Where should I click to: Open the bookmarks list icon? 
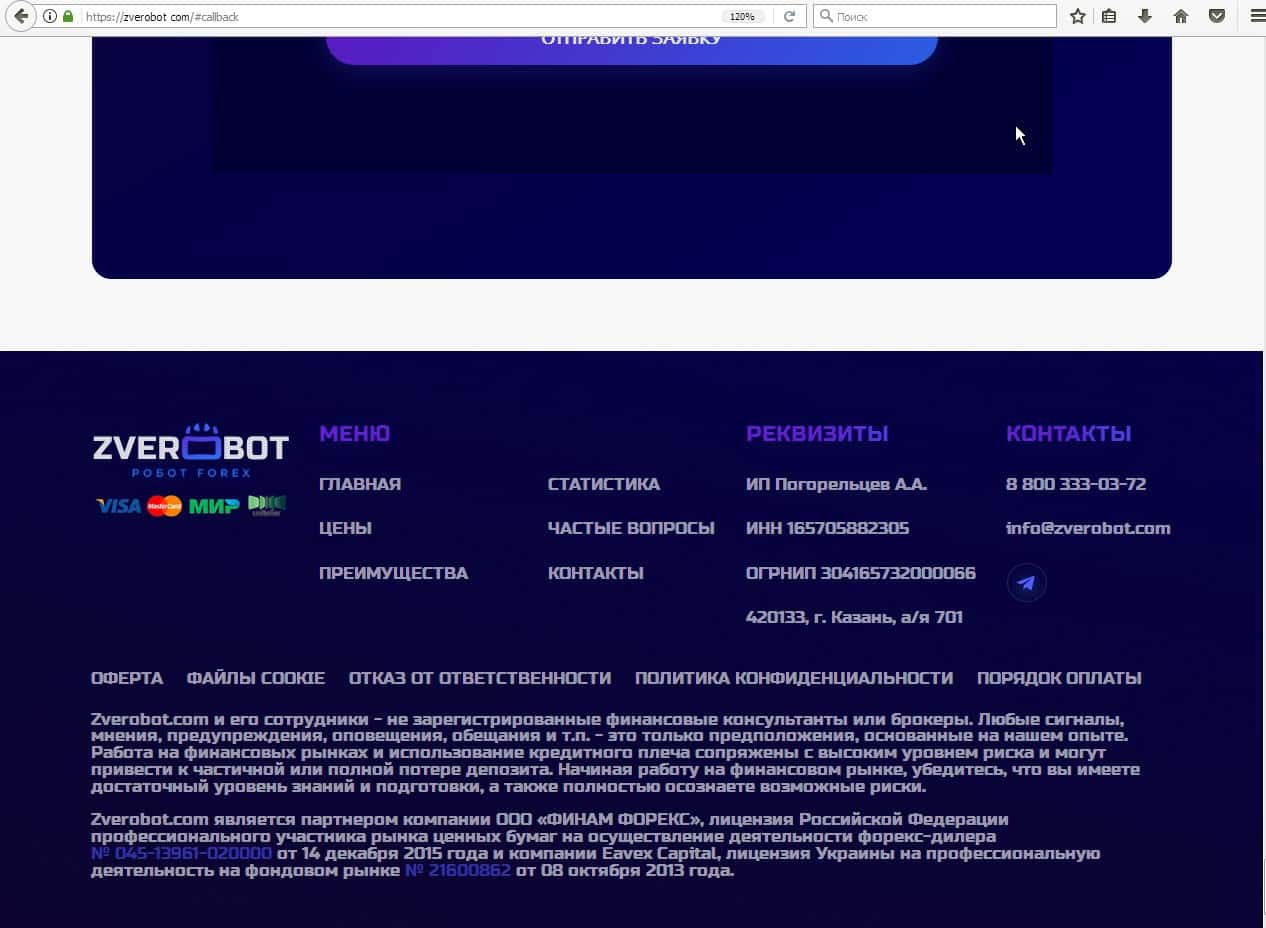(1109, 16)
